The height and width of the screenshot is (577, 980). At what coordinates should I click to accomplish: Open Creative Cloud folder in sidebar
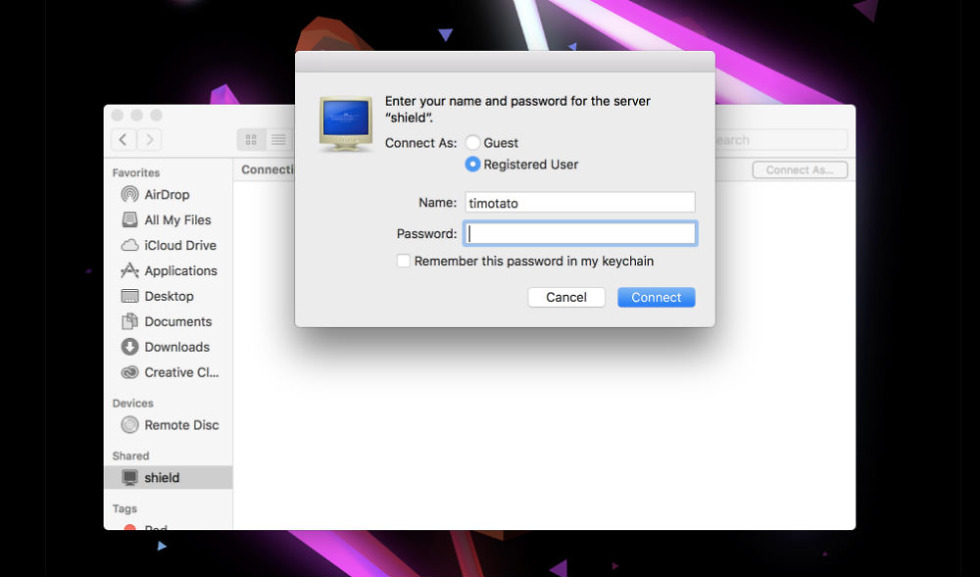click(169, 373)
